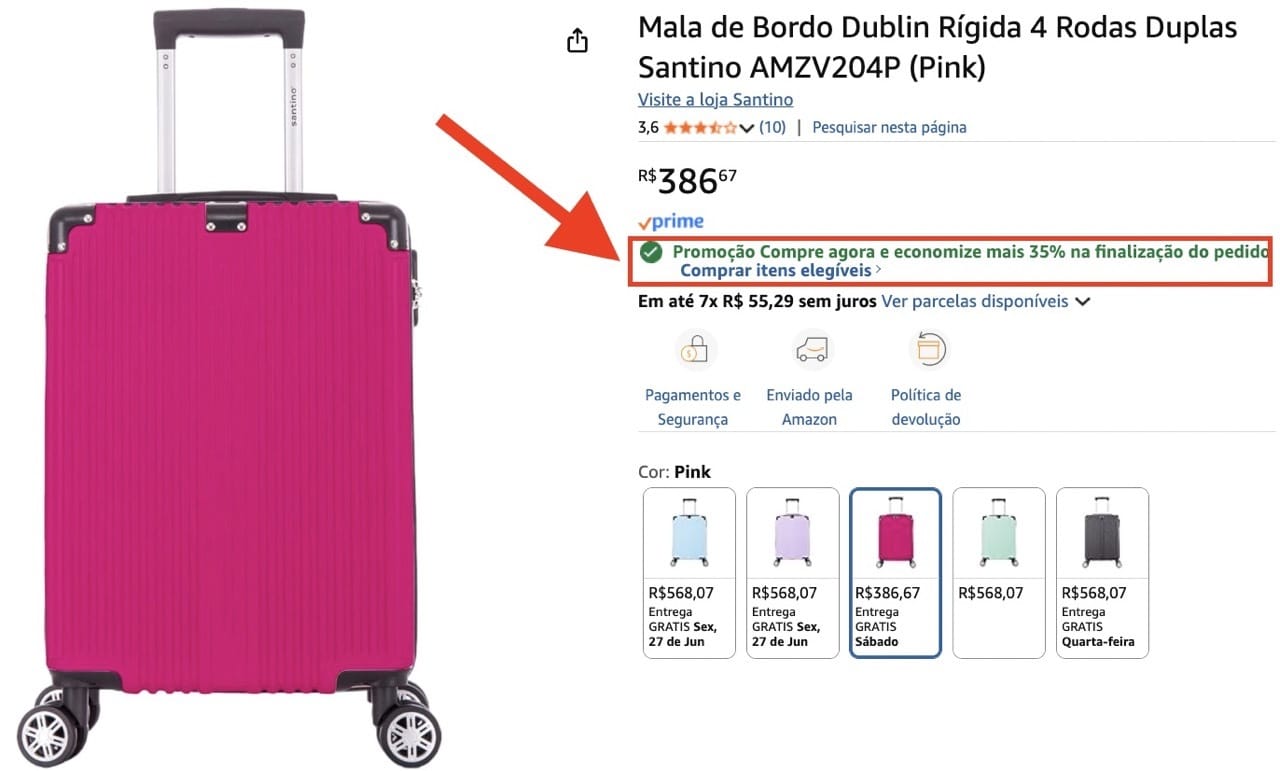
Task: Click the pink suitcase main product image
Action: pos(230,387)
